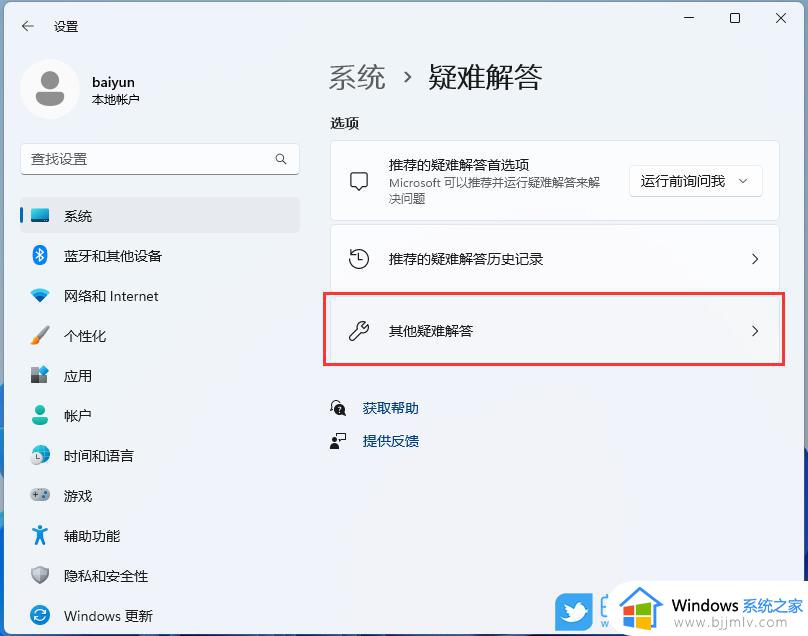Open 隐私和安全性 settings
Screen dimensions: 808x636
pyautogui.click(x=160, y=575)
